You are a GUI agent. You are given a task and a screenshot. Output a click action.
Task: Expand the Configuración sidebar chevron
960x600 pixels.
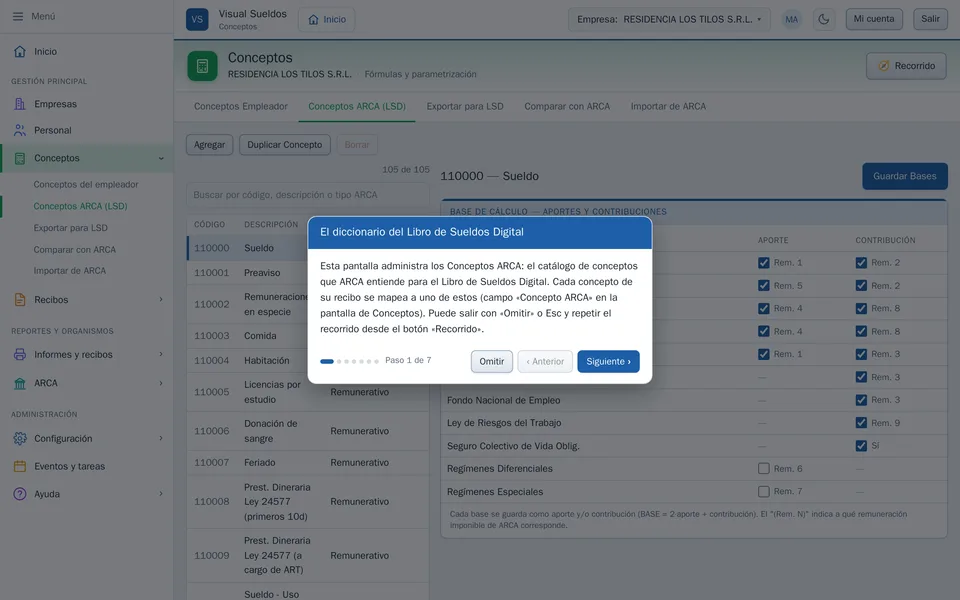click(161, 438)
